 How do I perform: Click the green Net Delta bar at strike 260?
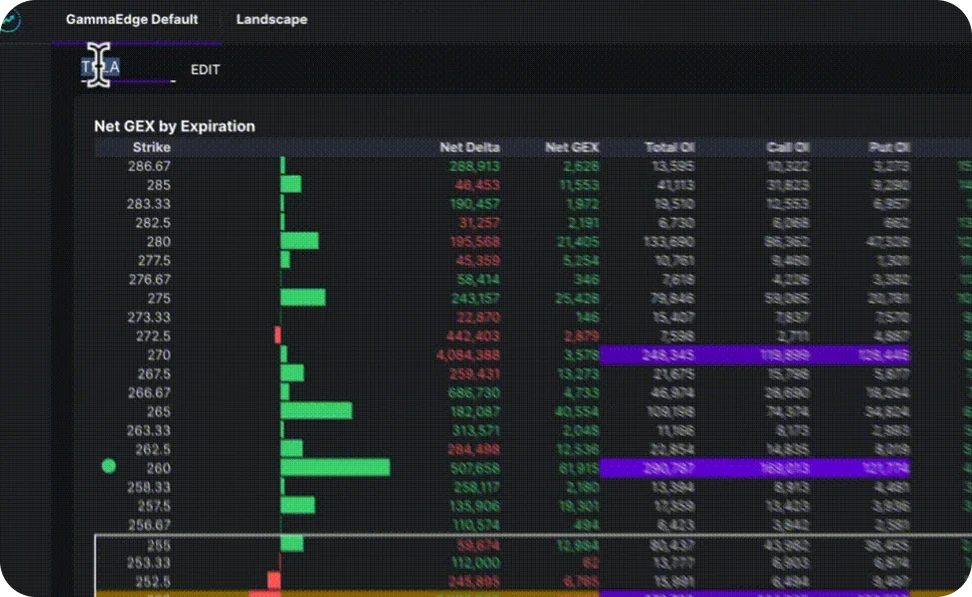click(335, 466)
